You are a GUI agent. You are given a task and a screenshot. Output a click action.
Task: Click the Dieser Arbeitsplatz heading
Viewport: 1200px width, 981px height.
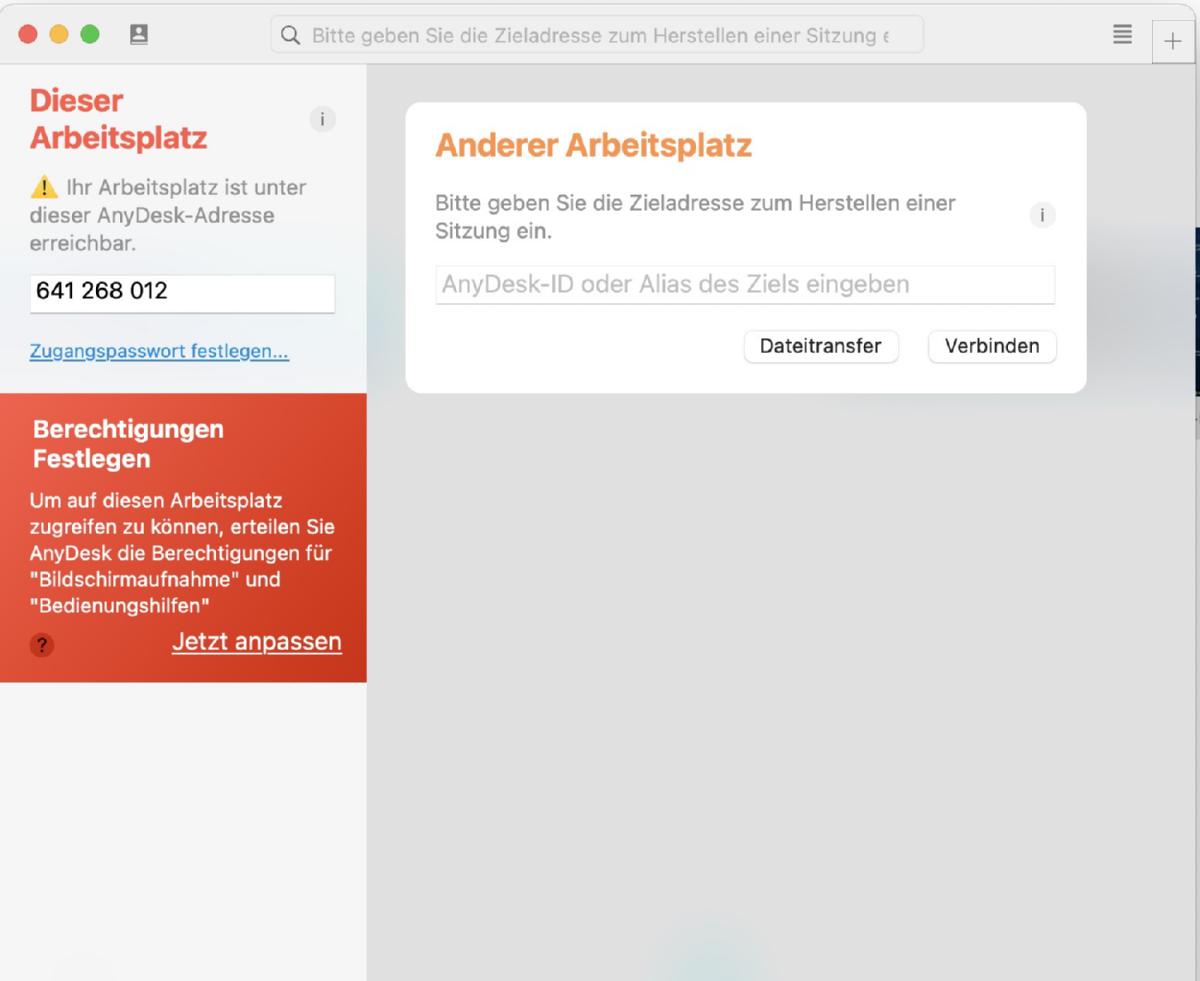click(x=118, y=119)
